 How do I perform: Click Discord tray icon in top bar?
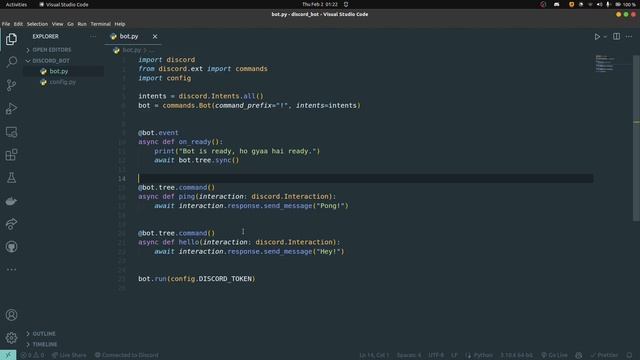[556, 4]
